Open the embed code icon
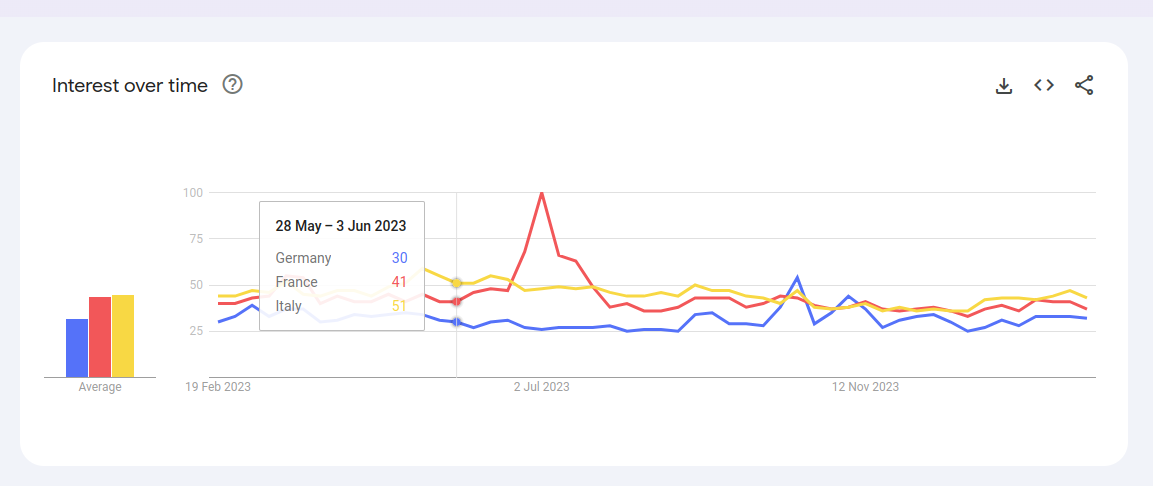This screenshot has height=486, width=1153. [1044, 86]
